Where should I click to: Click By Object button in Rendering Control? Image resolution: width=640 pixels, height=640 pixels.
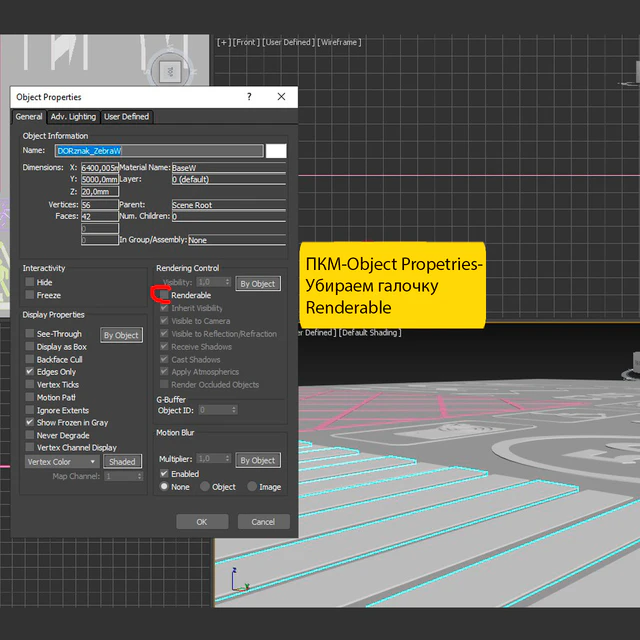(258, 284)
